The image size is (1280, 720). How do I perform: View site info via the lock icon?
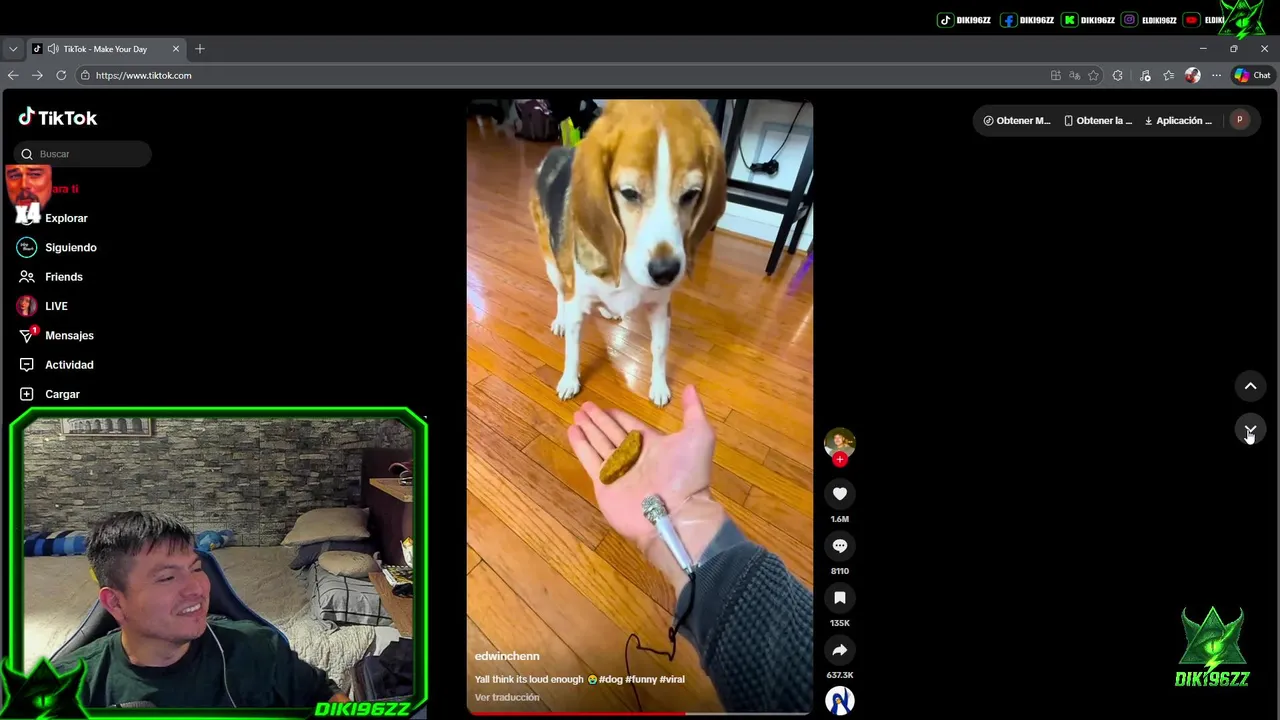pos(85,75)
